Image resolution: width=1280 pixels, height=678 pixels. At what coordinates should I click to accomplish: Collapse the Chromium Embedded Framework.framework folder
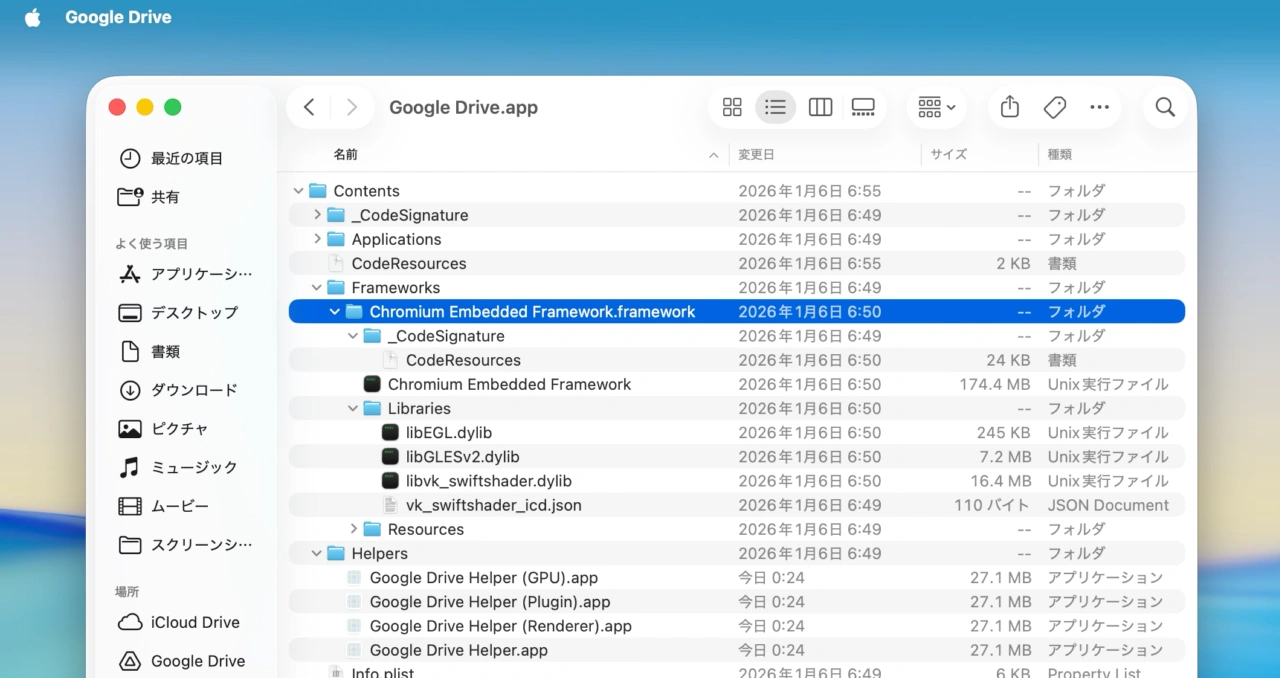pyautogui.click(x=335, y=311)
